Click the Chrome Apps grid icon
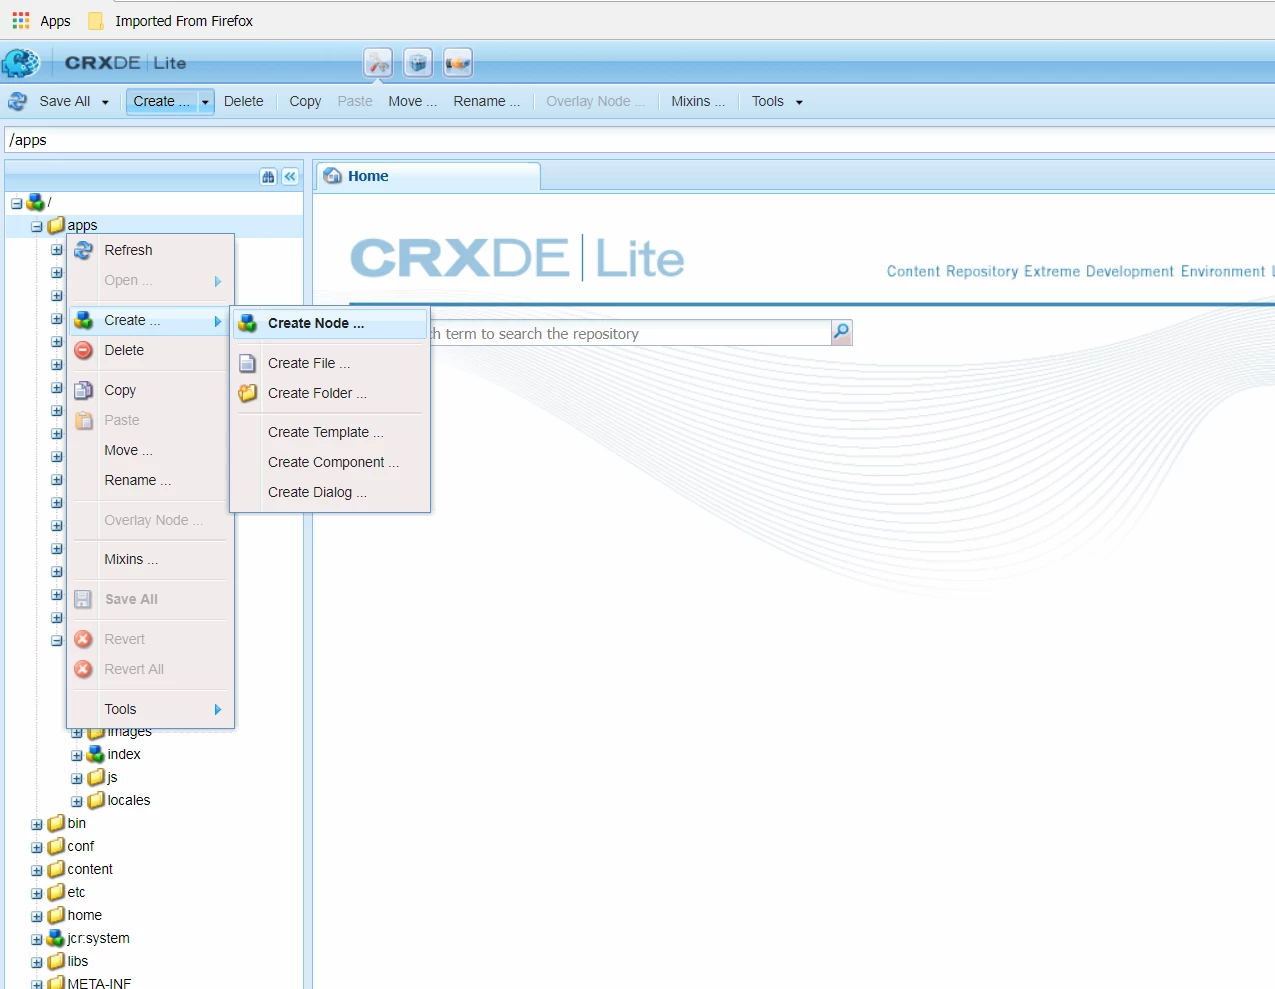 tap(21, 20)
